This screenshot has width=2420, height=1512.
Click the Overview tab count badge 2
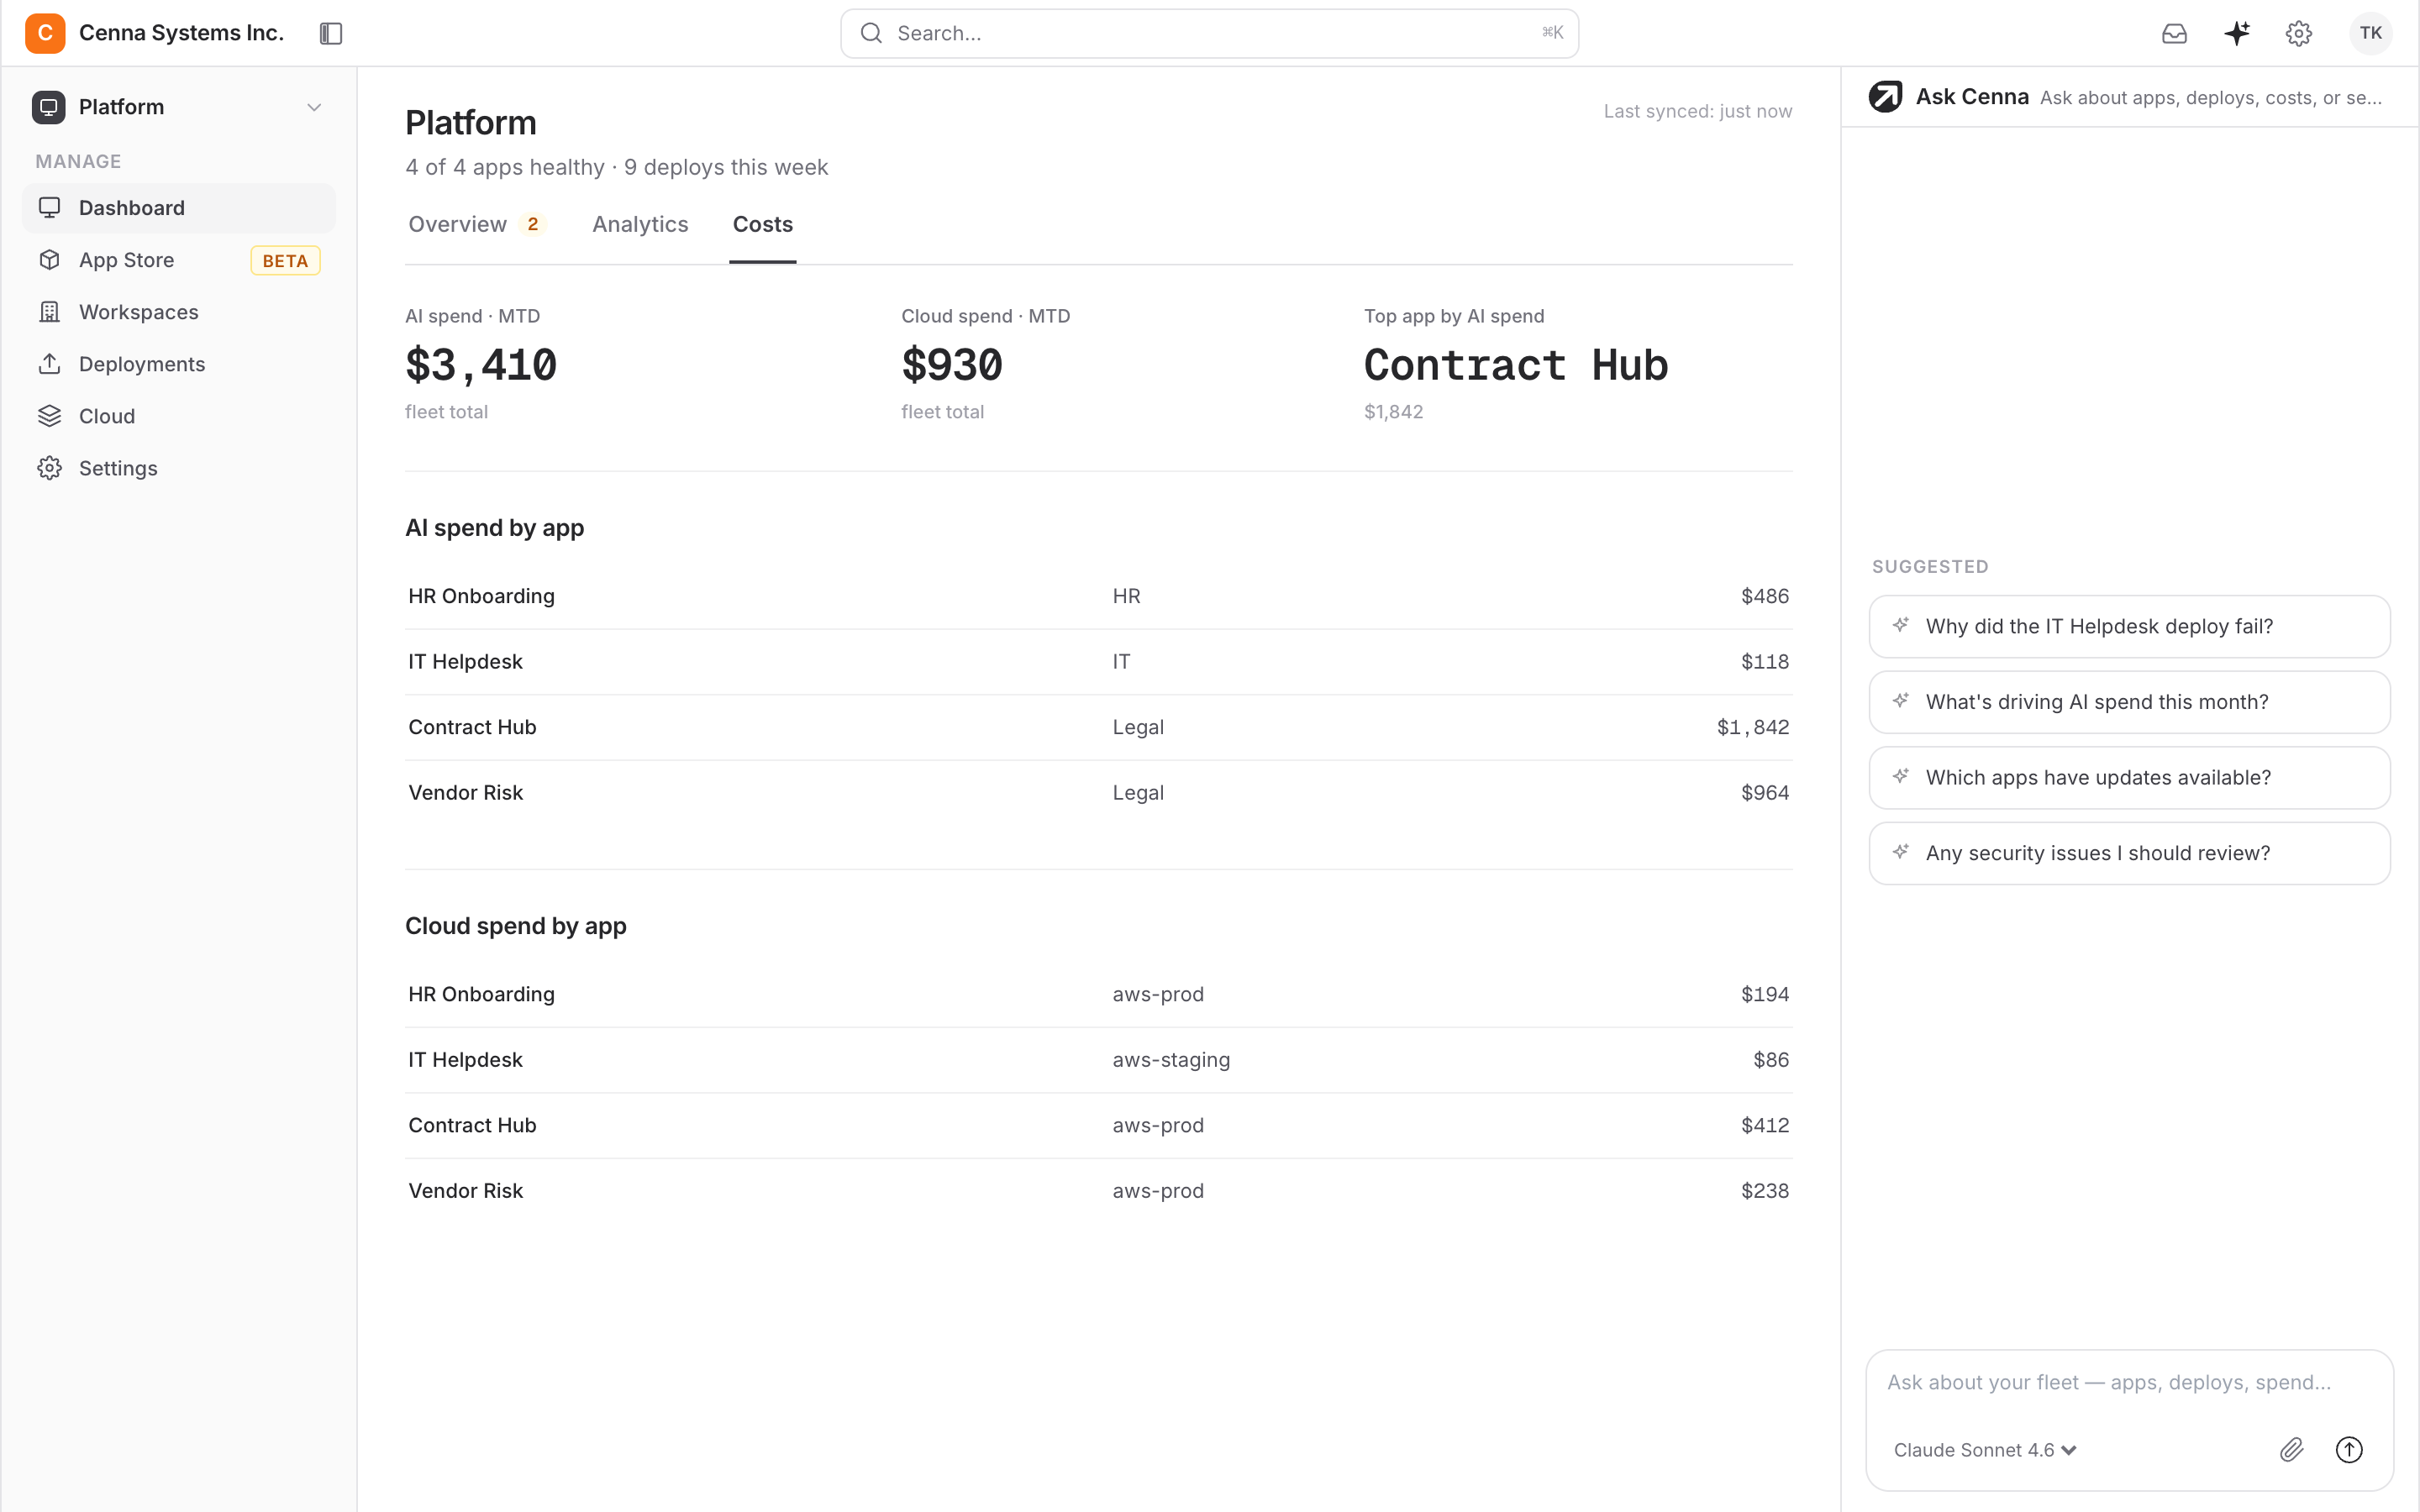[533, 224]
